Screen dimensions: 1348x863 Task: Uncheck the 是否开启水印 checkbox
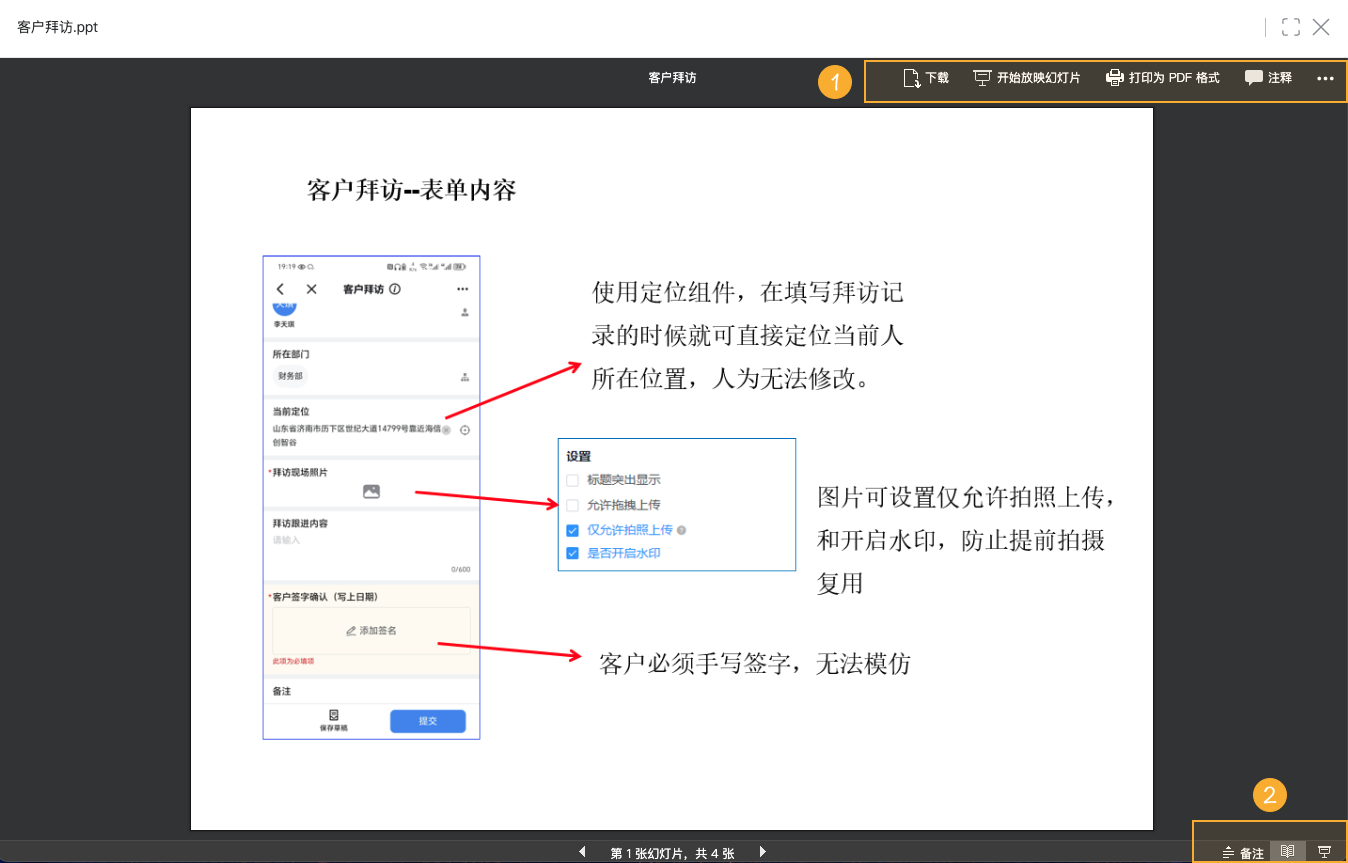pyautogui.click(x=572, y=554)
